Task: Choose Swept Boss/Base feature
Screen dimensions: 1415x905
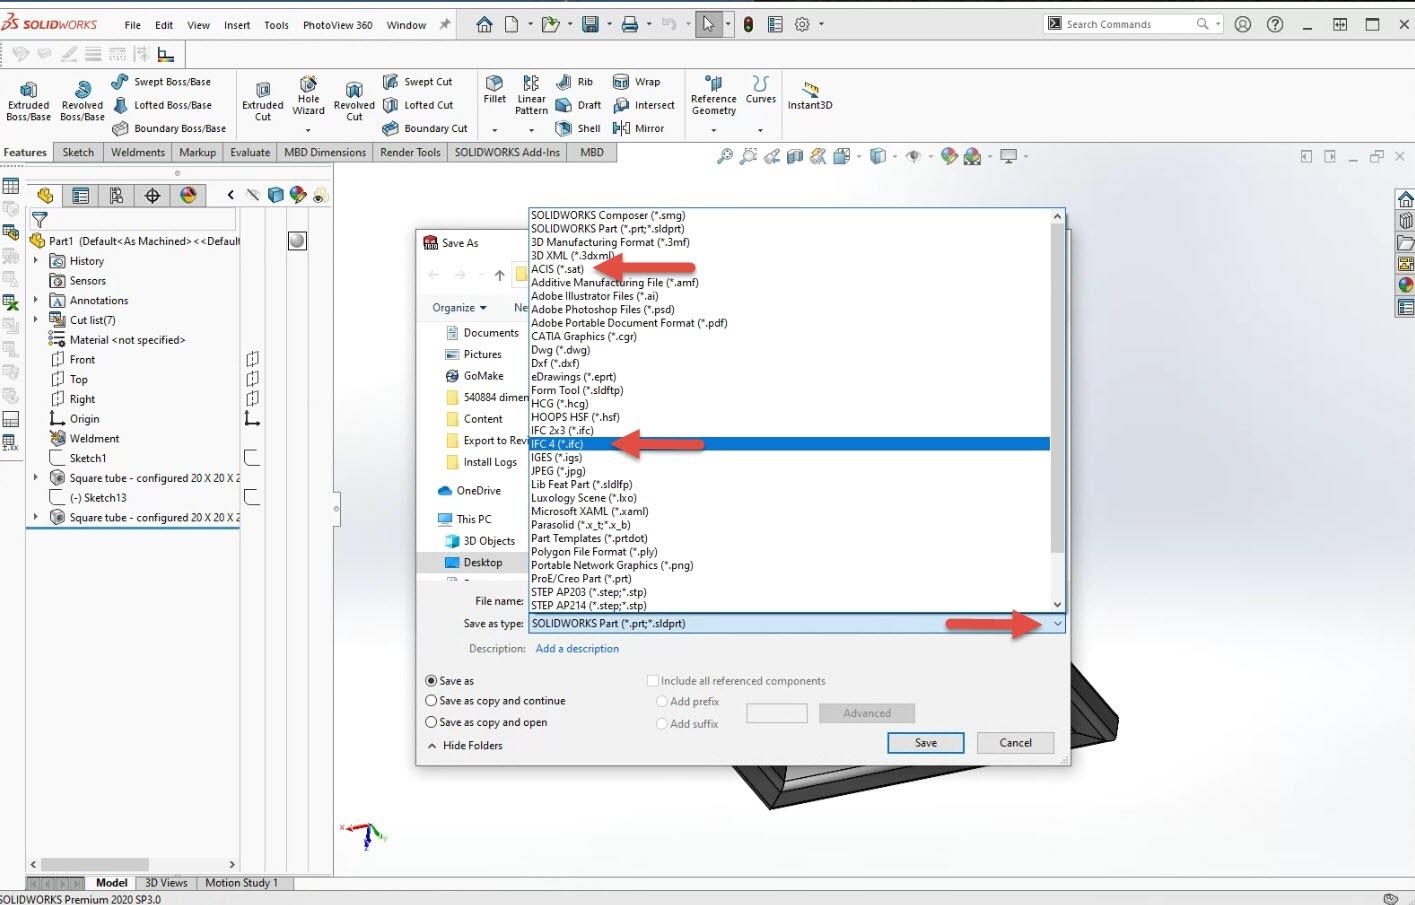Action: coord(161,82)
